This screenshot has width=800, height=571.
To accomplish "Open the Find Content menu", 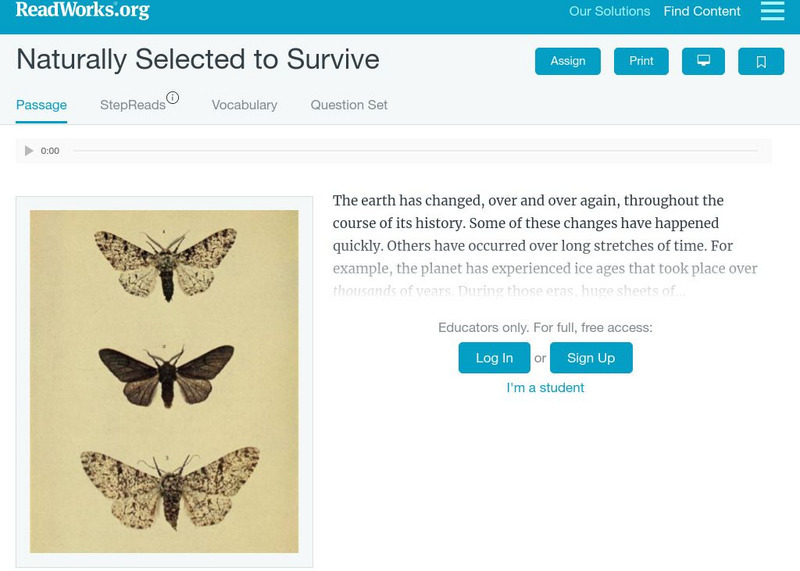I will point(702,12).
